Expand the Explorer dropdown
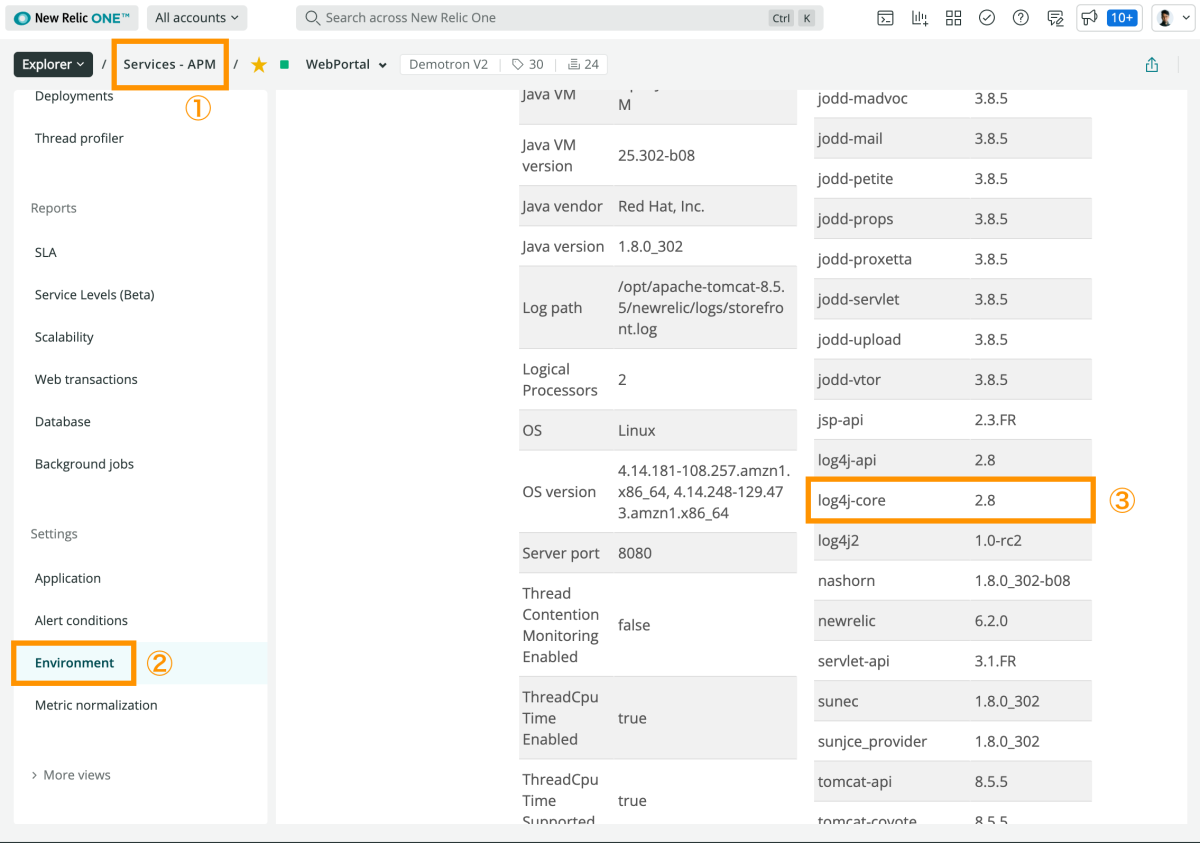The height and width of the screenshot is (843, 1200). (x=53, y=65)
